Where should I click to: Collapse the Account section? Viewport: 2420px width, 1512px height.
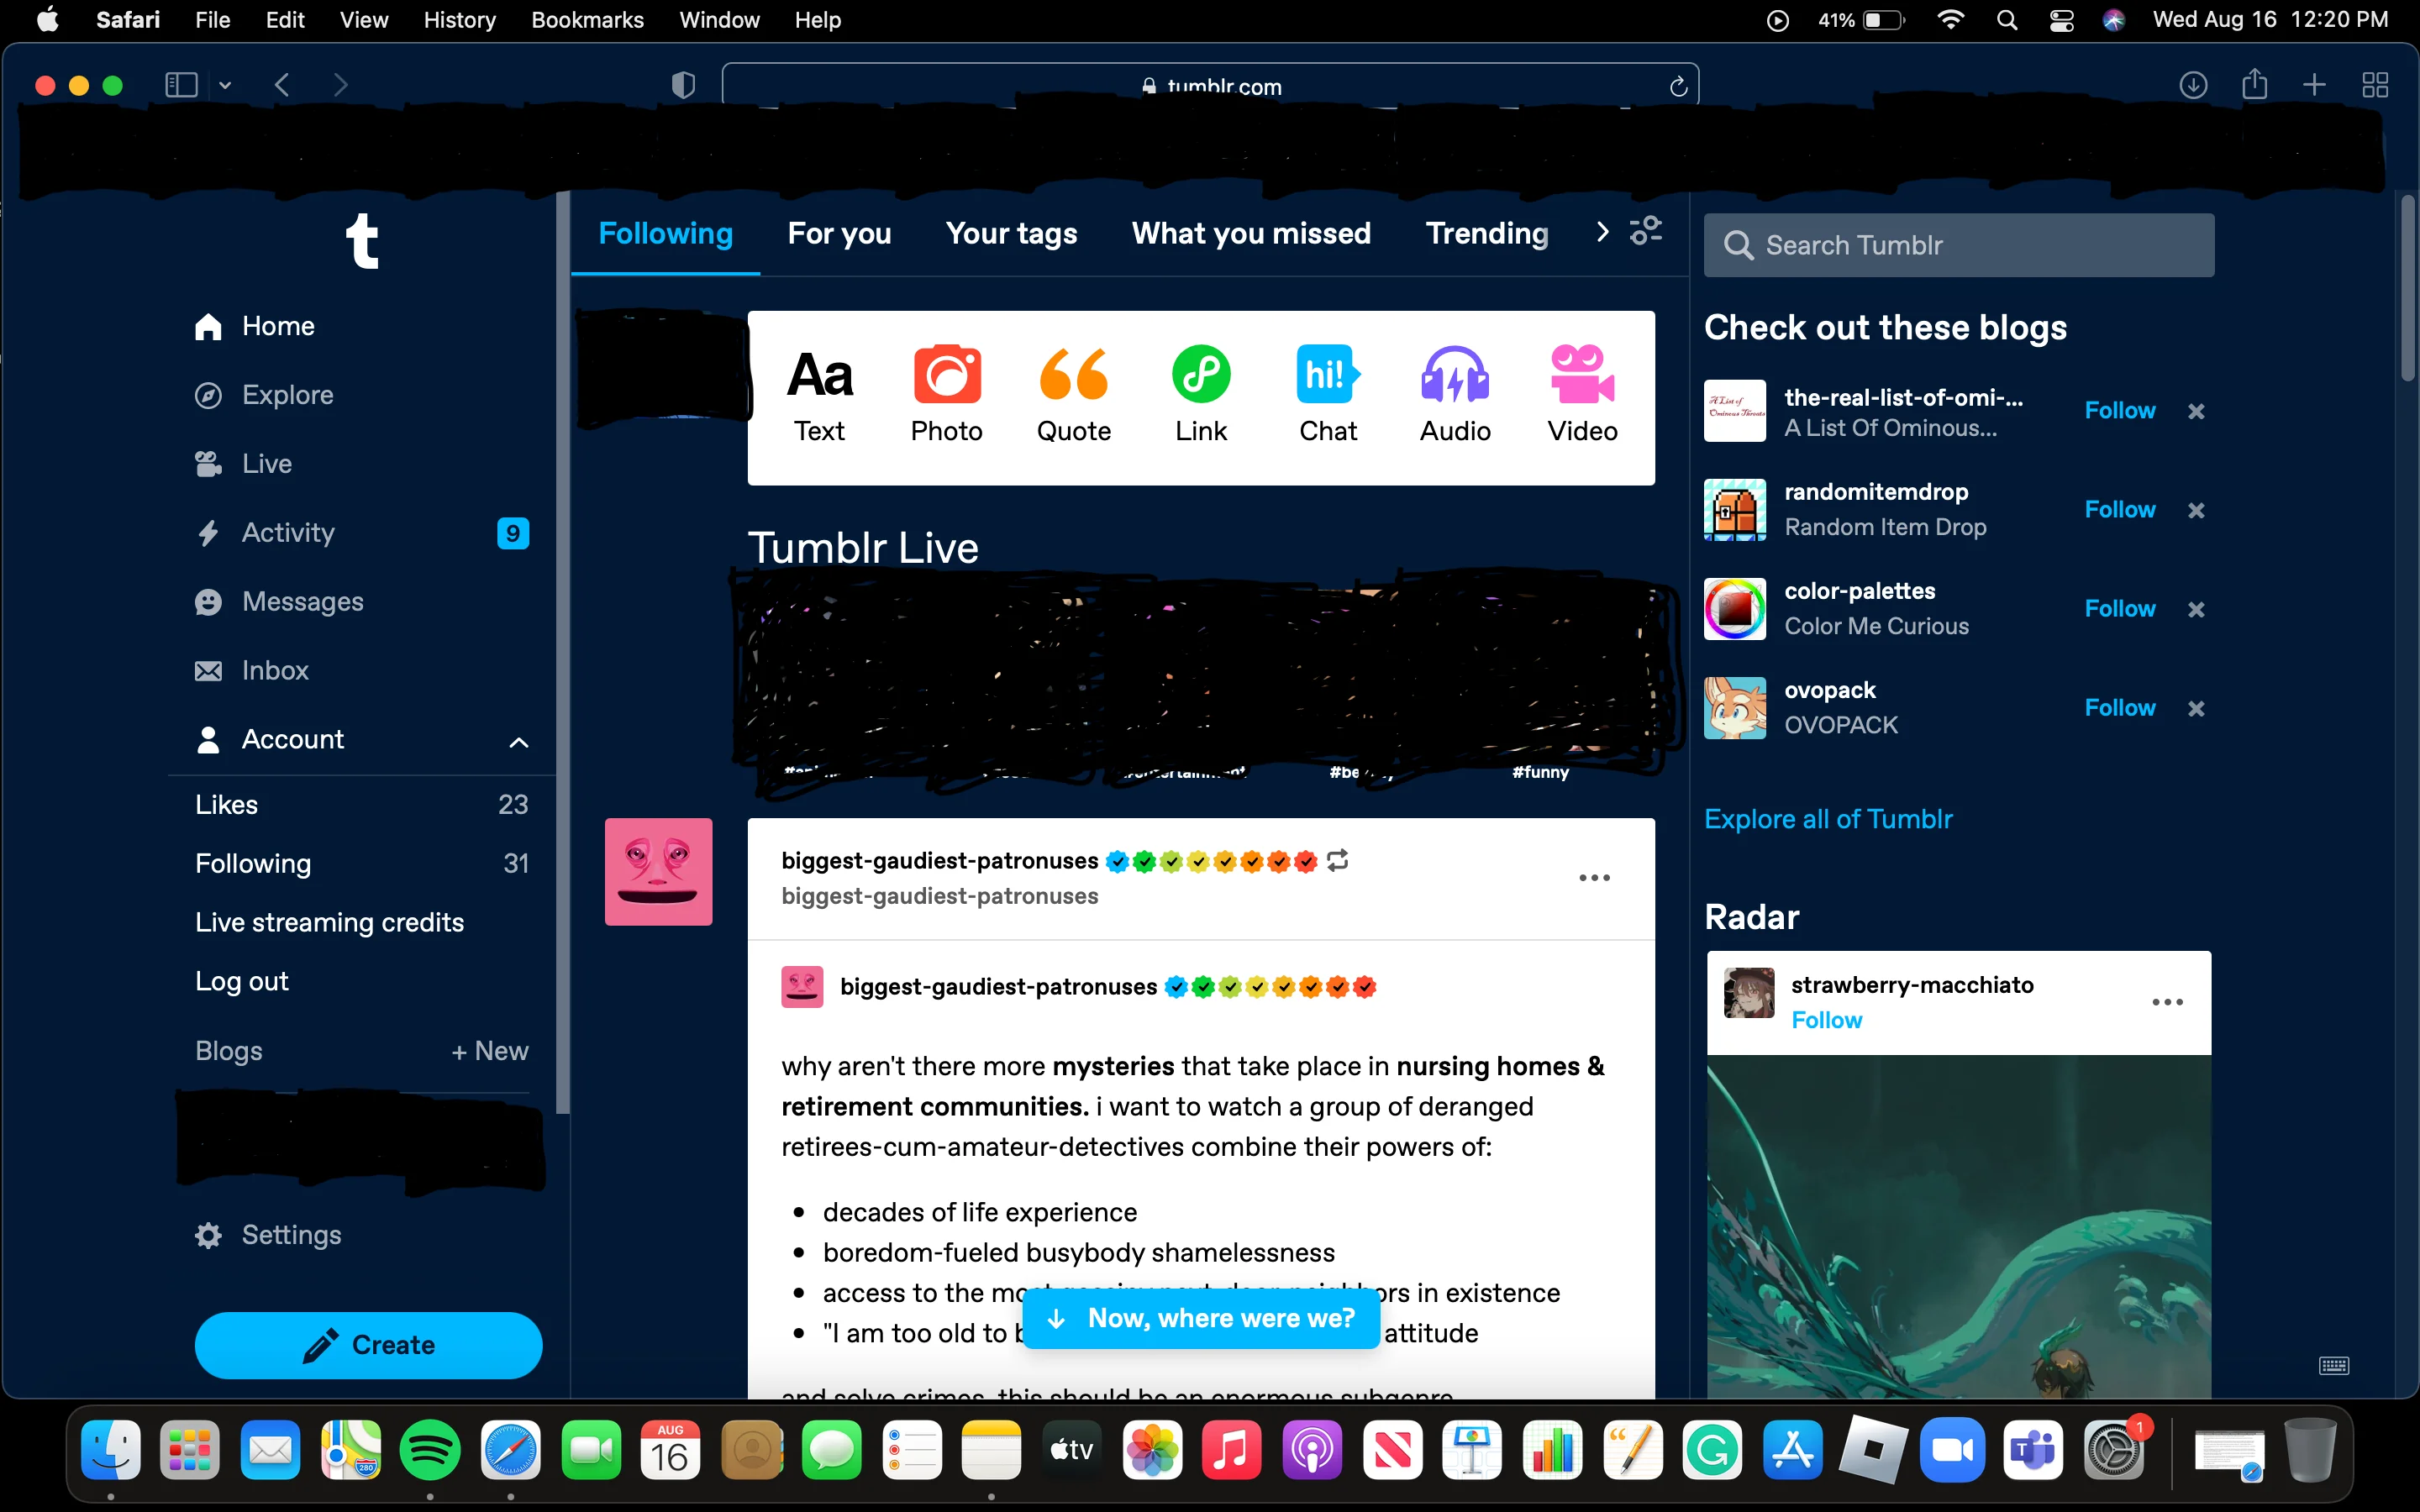(x=519, y=741)
